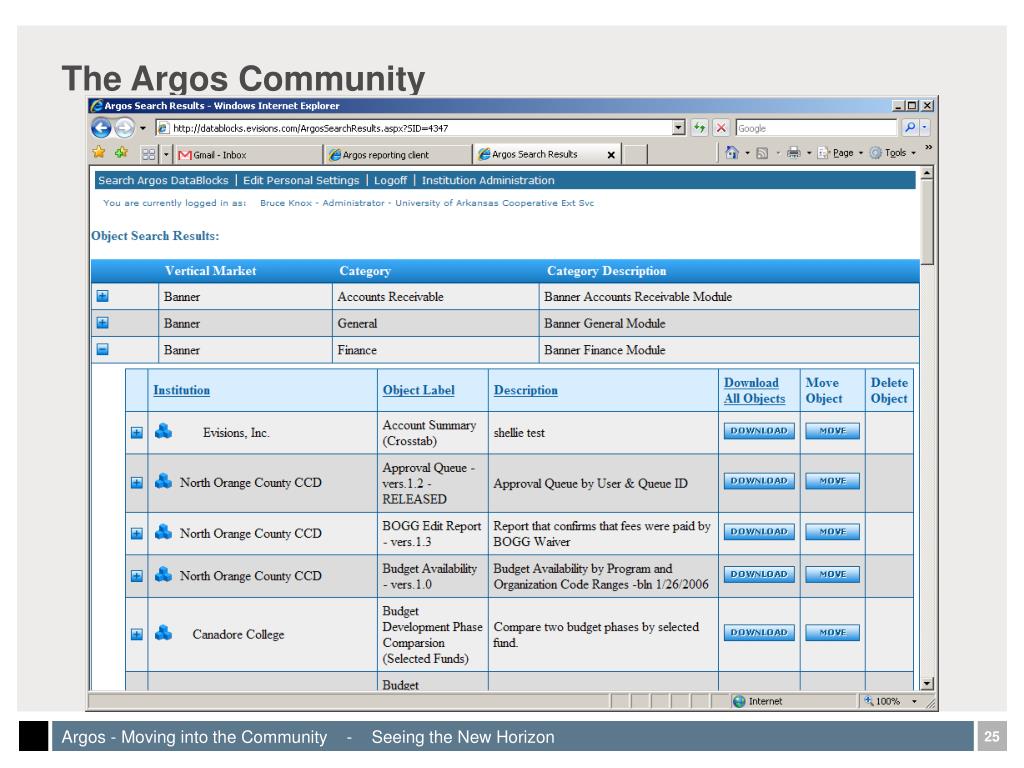Download the BOGG Edit Report object
1024x768 pixels.
(759, 532)
